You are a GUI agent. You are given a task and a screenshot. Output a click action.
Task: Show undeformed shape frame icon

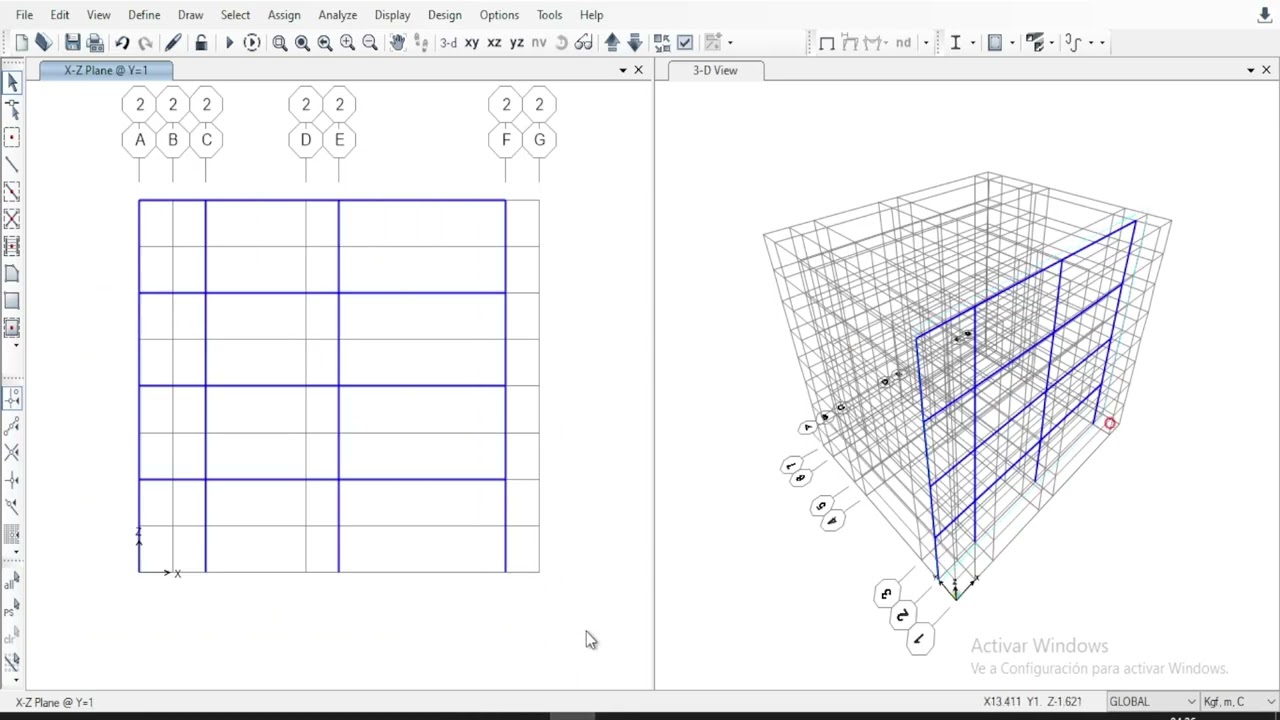tap(827, 42)
